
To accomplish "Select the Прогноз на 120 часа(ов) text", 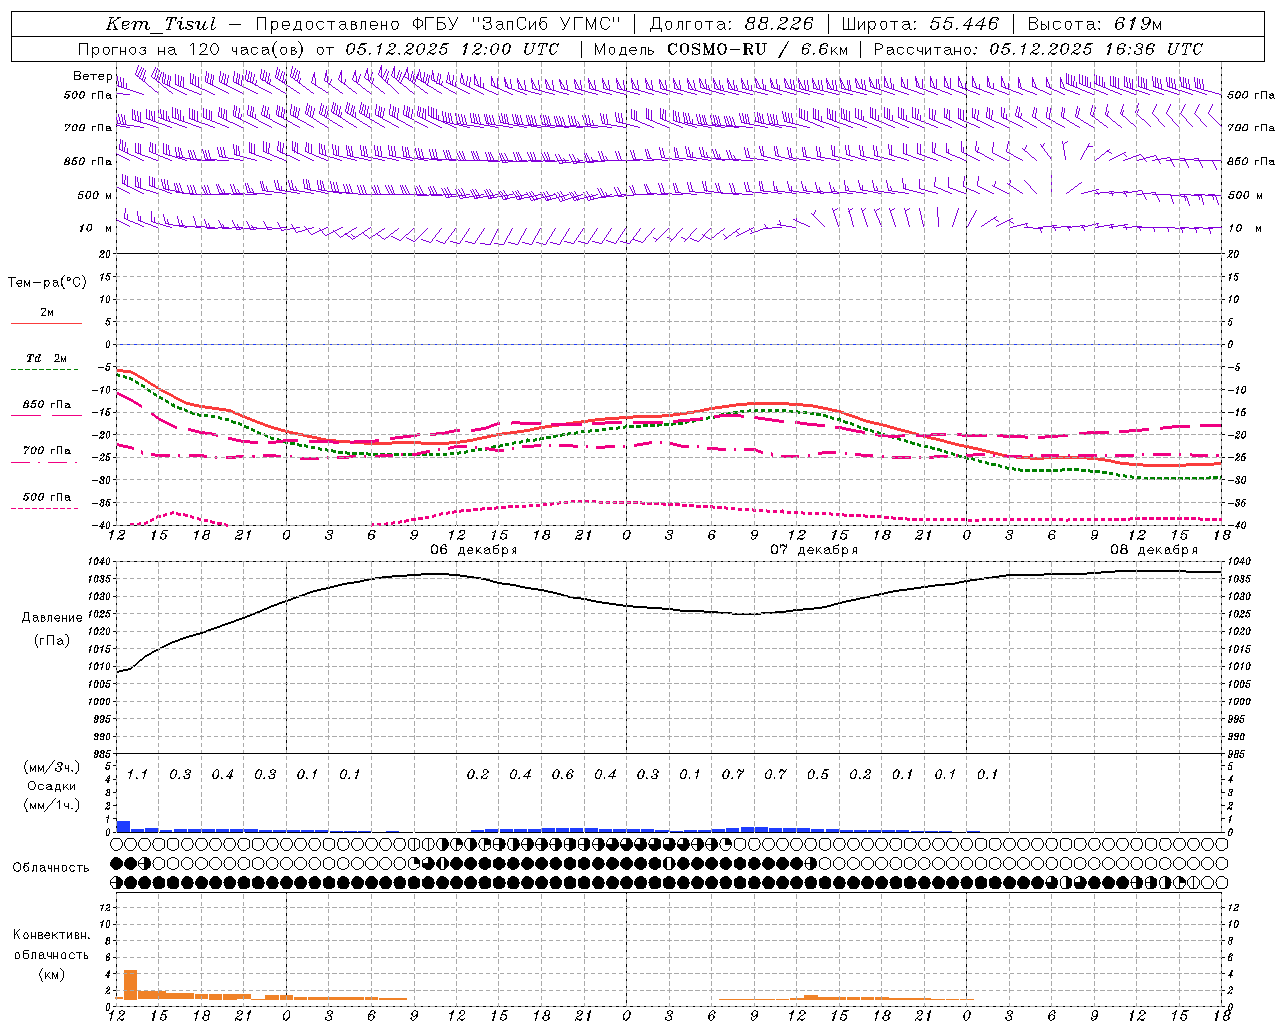I will coord(192,49).
